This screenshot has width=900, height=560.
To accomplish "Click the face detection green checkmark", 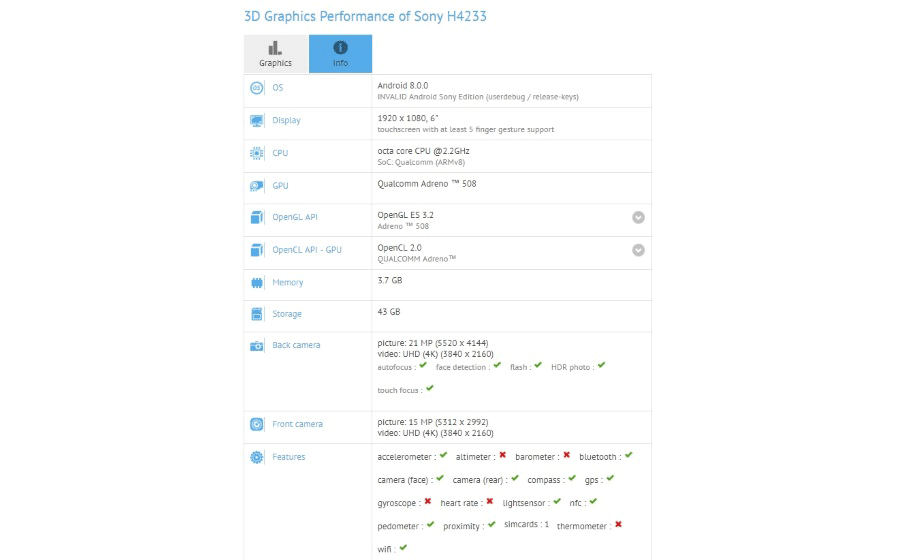I will click(x=497, y=365).
